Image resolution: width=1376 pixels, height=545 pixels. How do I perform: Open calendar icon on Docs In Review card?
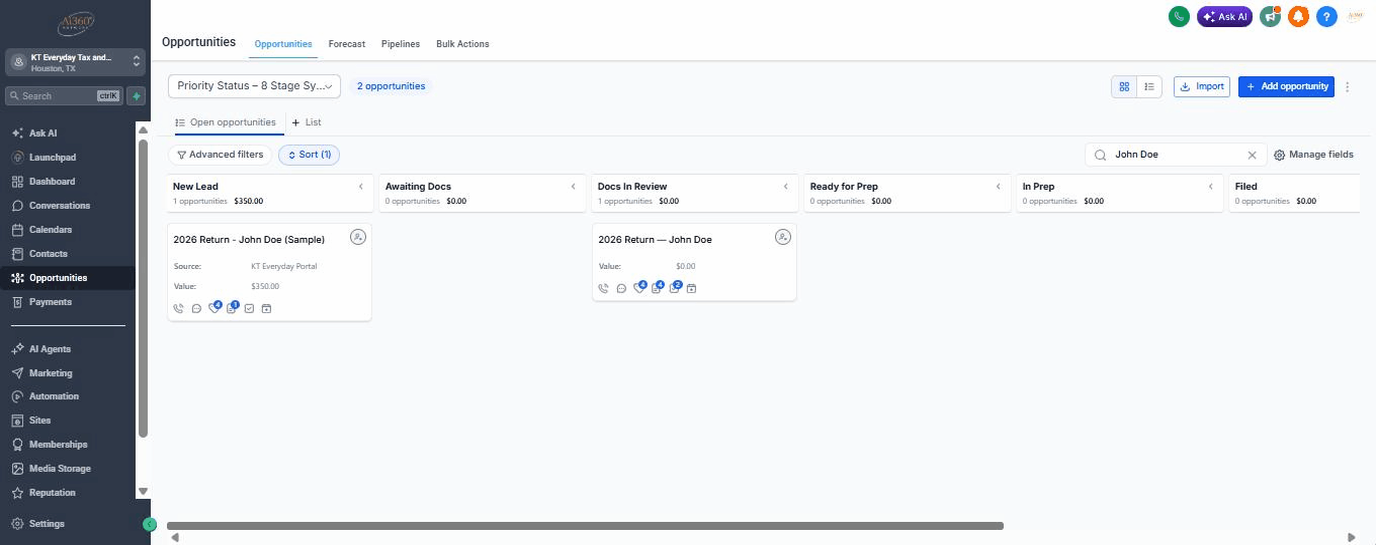pyautogui.click(x=691, y=288)
